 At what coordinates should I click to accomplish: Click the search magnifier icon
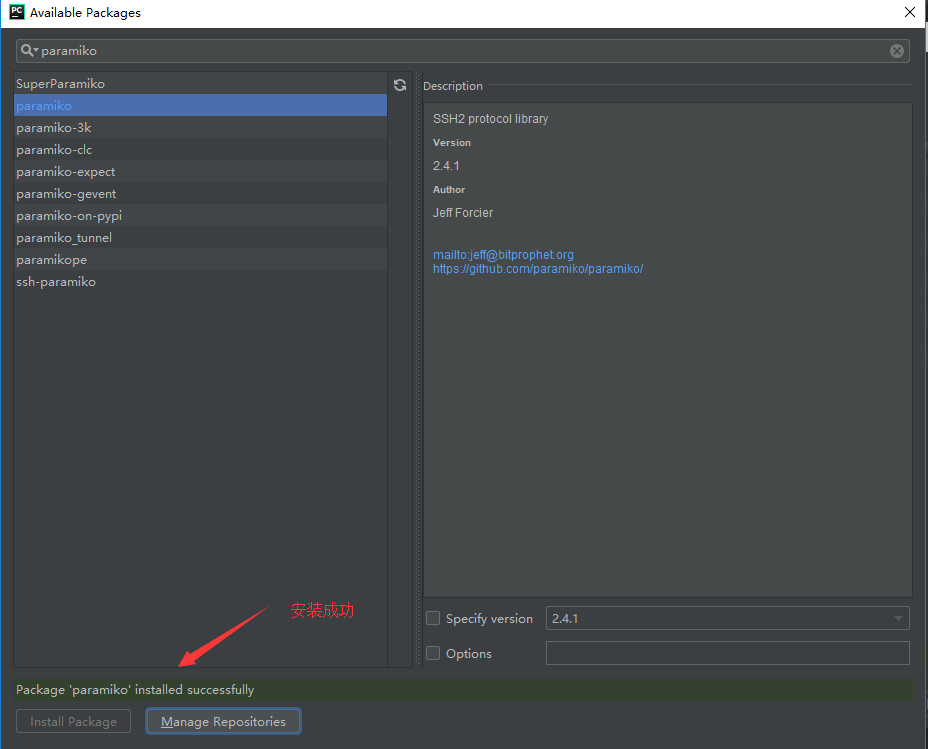tap(28, 50)
